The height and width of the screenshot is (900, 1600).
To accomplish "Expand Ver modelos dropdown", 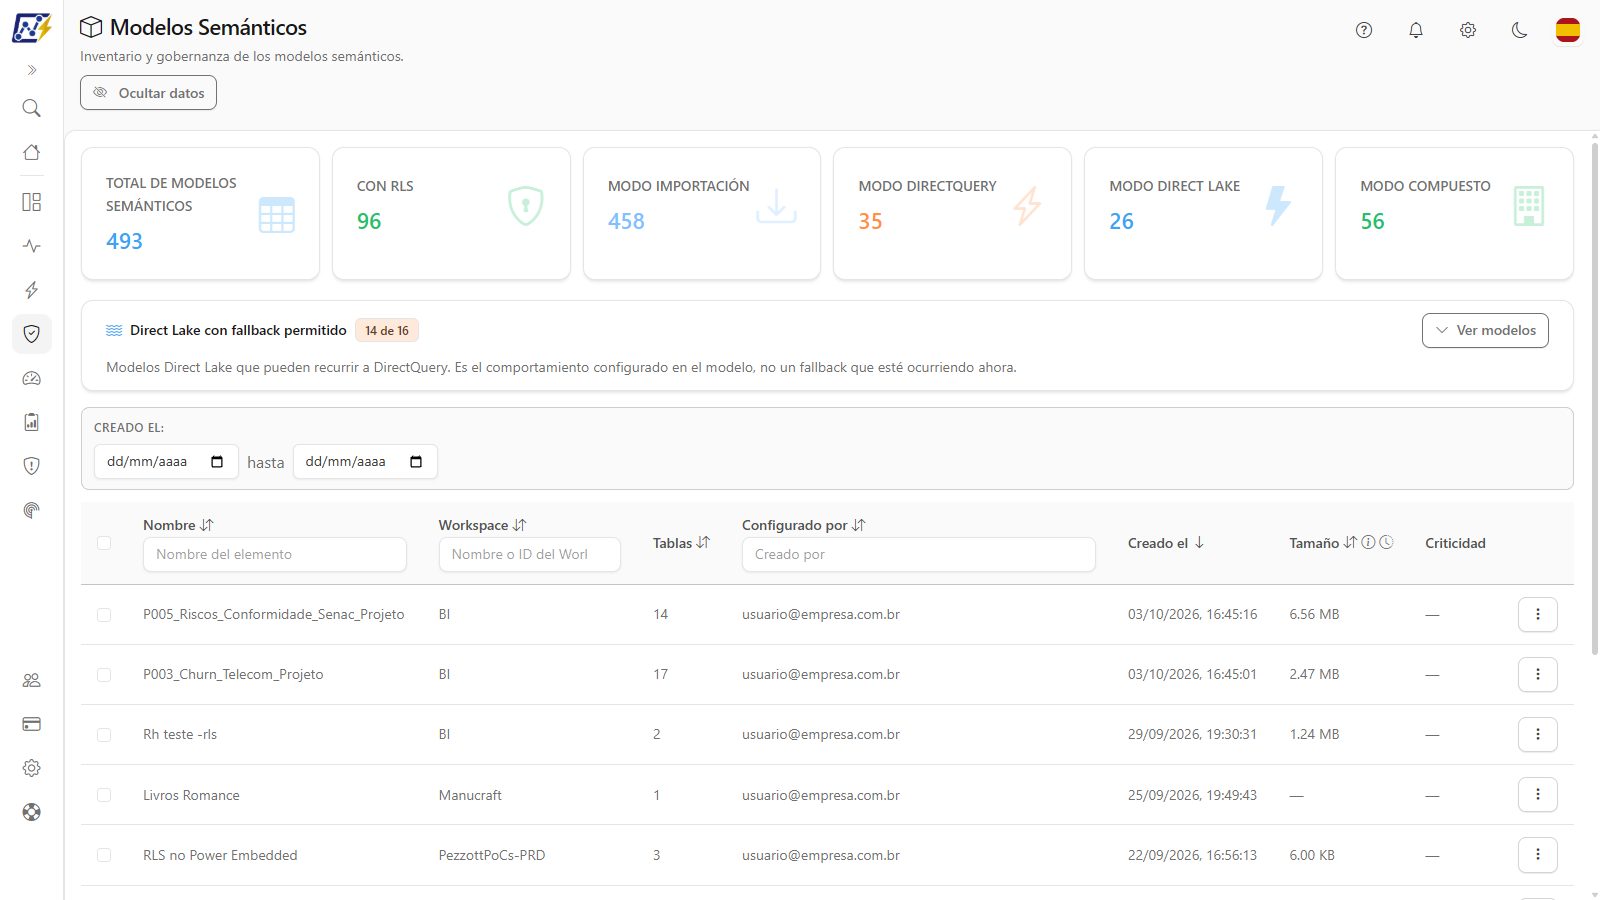I will coord(1485,330).
